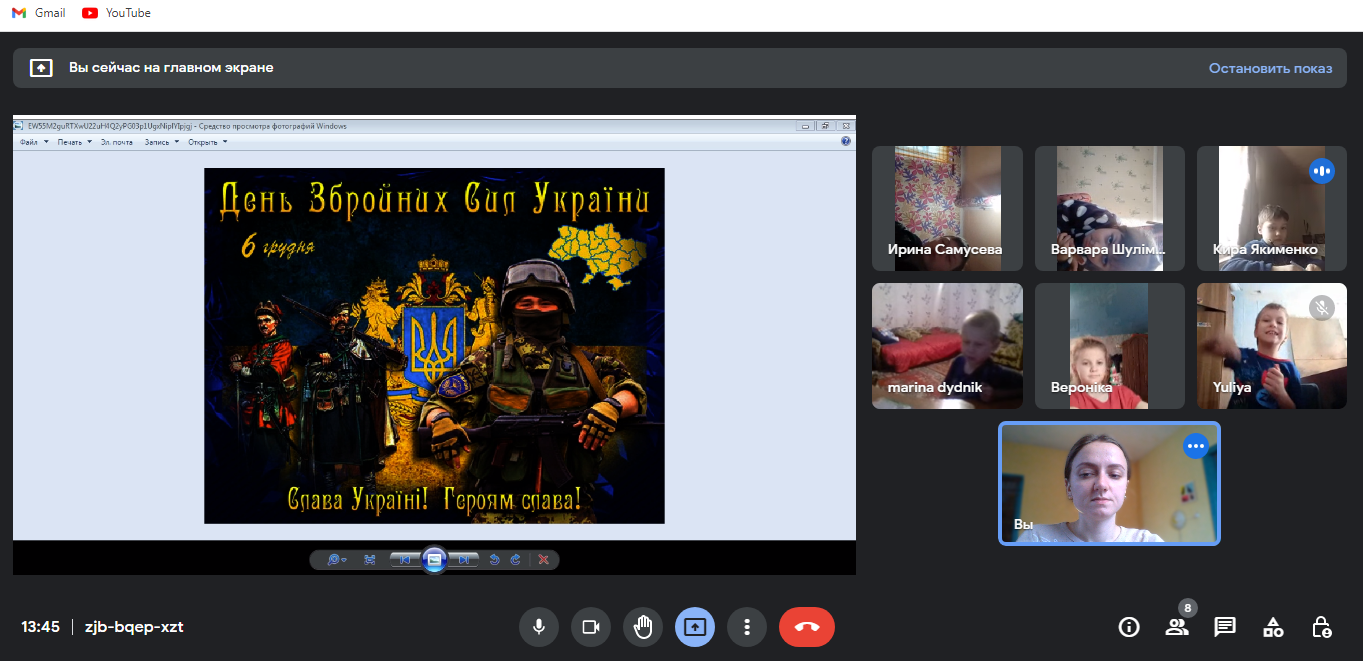1363x661 pixels.
Task: Select Вероніка's video tile
Action: pyautogui.click(x=1110, y=346)
